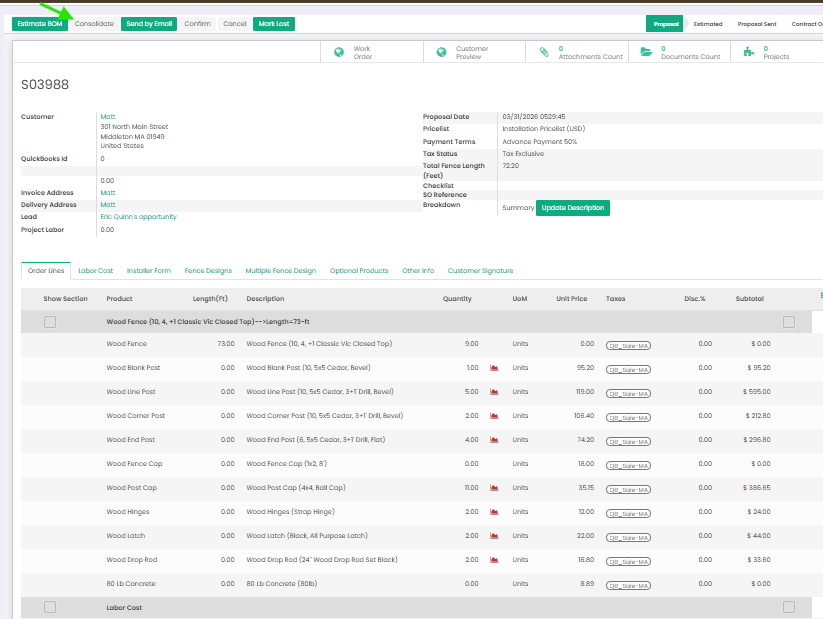823x619 pixels.
Task: Click the Consolidate button
Action: (94, 24)
